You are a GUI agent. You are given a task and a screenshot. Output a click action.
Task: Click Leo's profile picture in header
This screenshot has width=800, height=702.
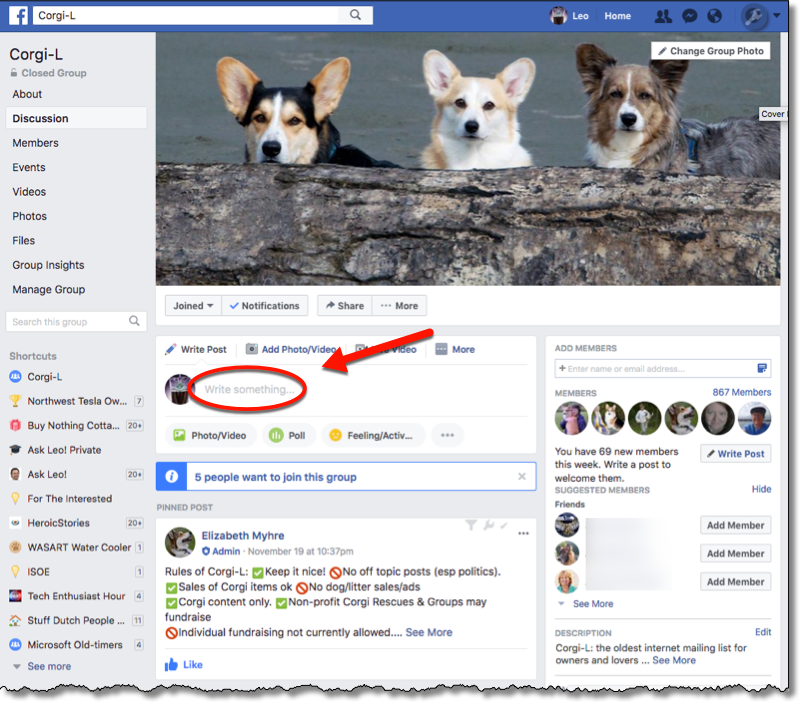tap(559, 16)
